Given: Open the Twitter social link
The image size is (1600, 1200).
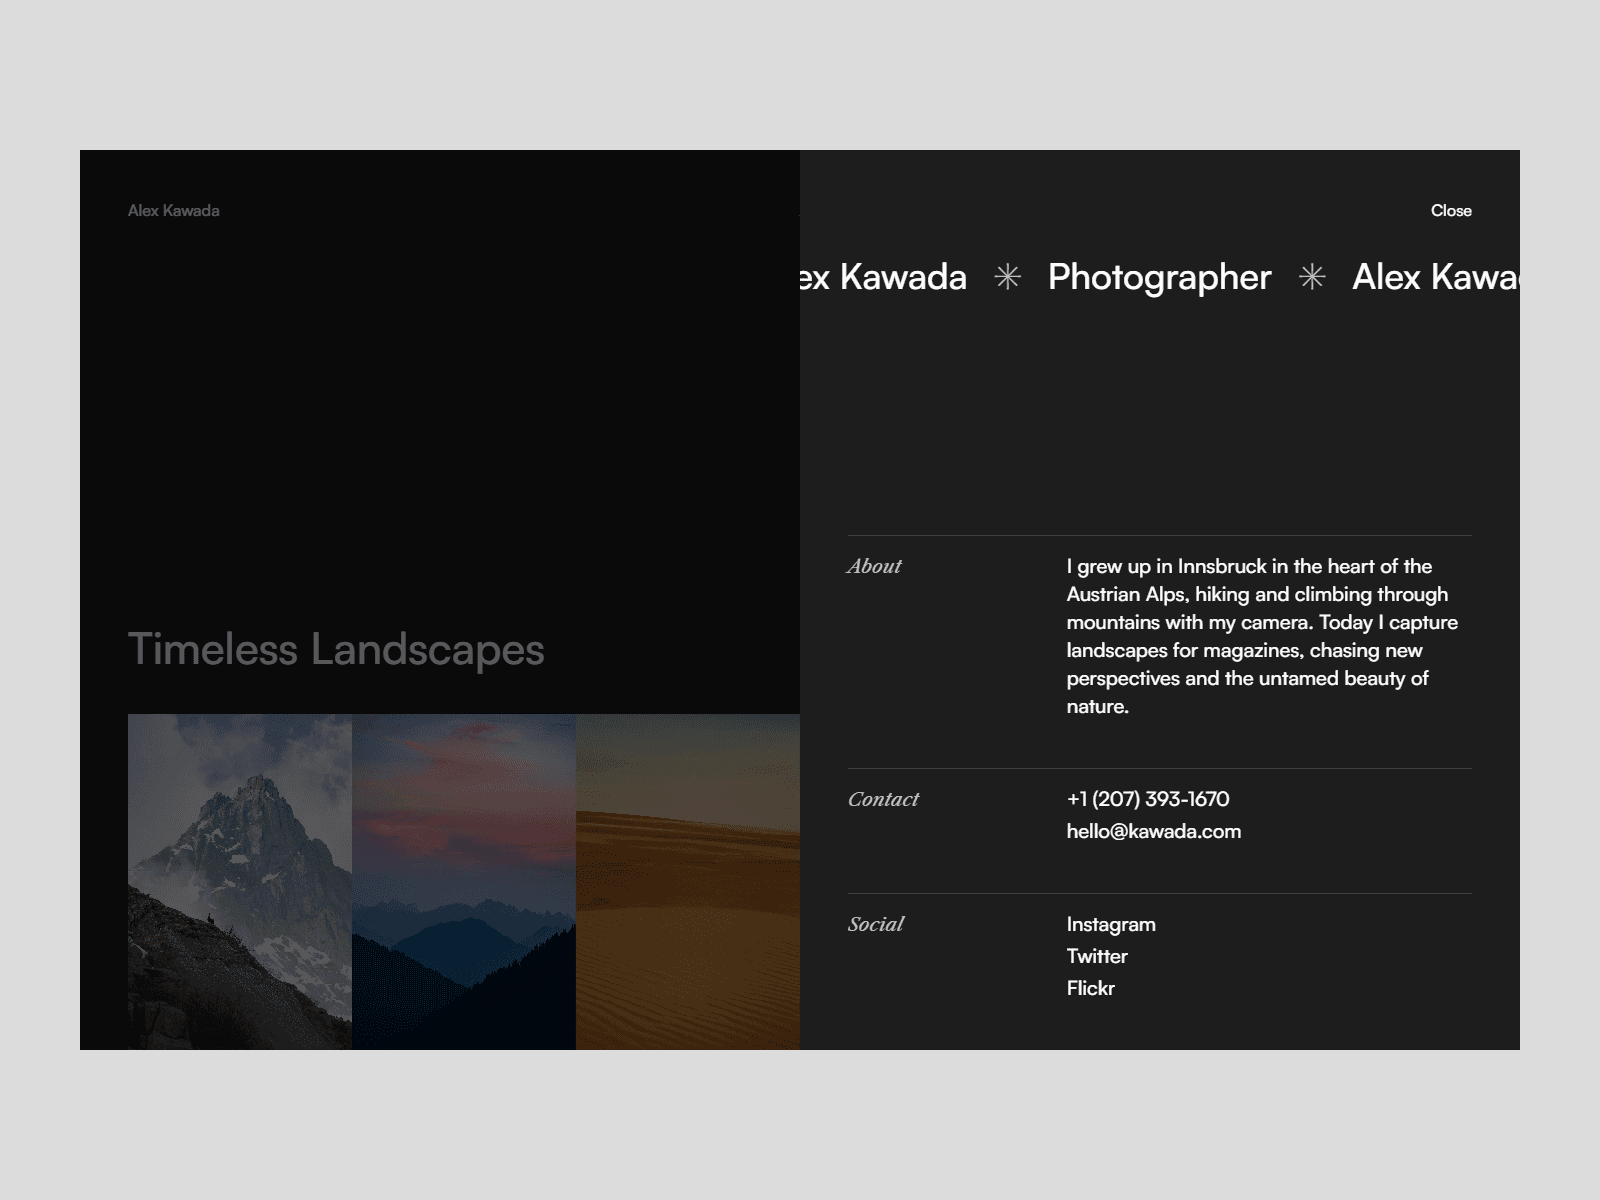Looking at the screenshot, I should (x=1097, y=957).
